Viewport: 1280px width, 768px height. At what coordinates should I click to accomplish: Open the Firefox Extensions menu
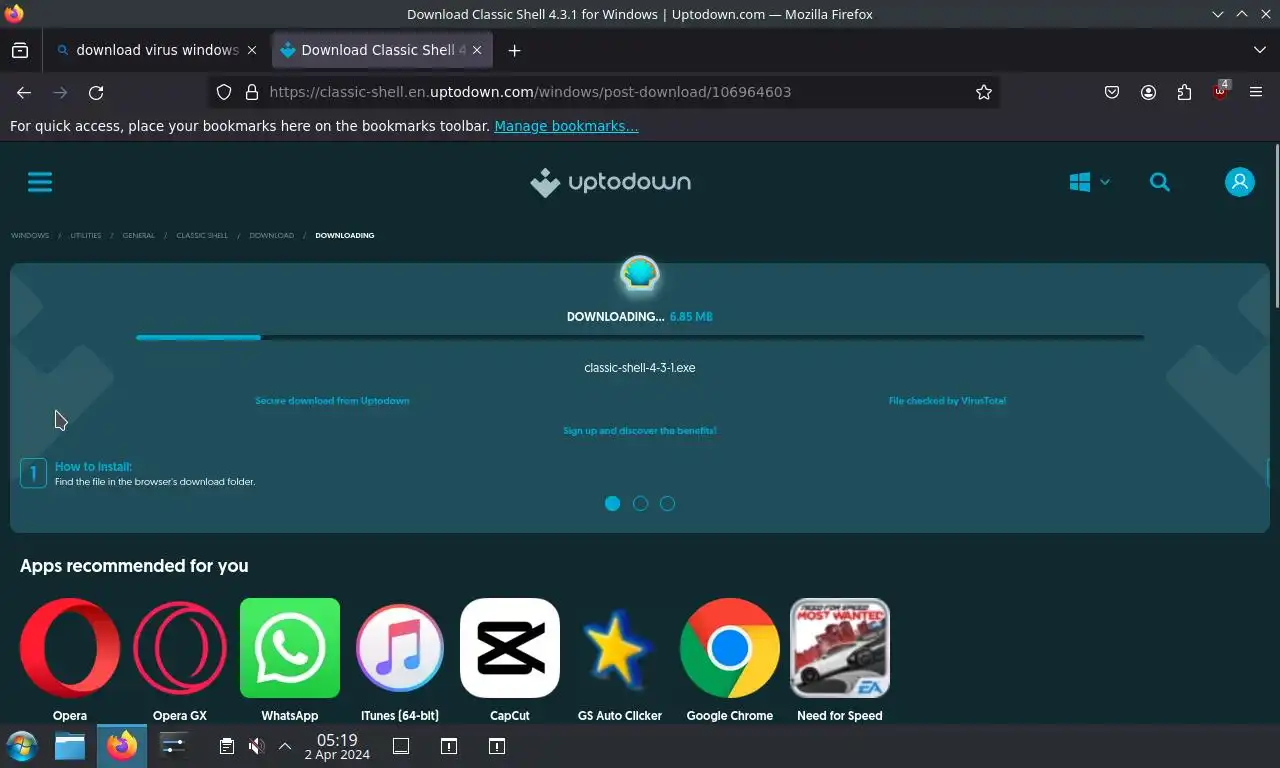1184,92
